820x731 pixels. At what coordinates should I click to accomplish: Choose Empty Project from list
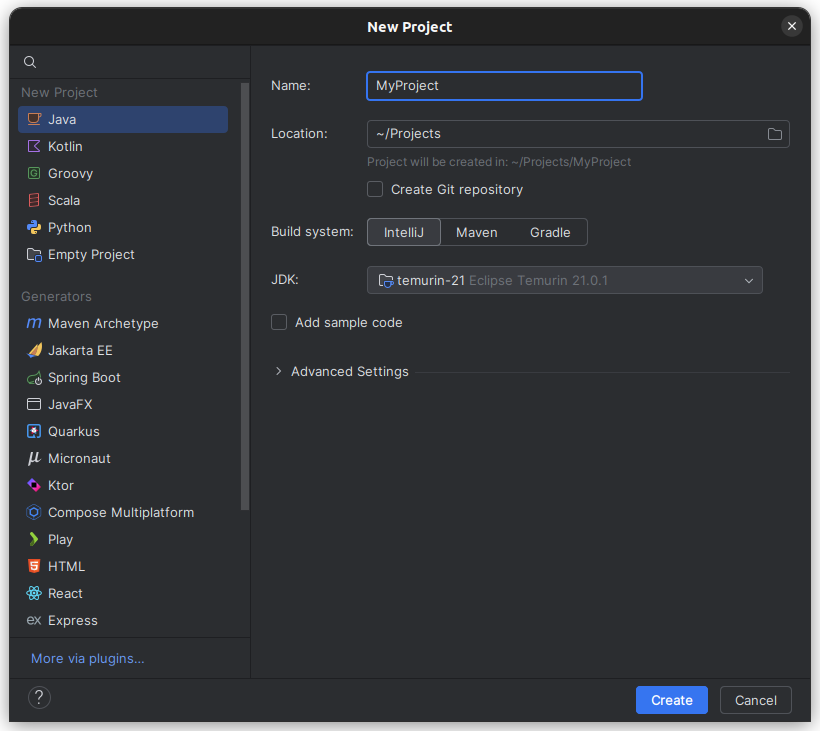pyautogui.click(x=91, y=254)
